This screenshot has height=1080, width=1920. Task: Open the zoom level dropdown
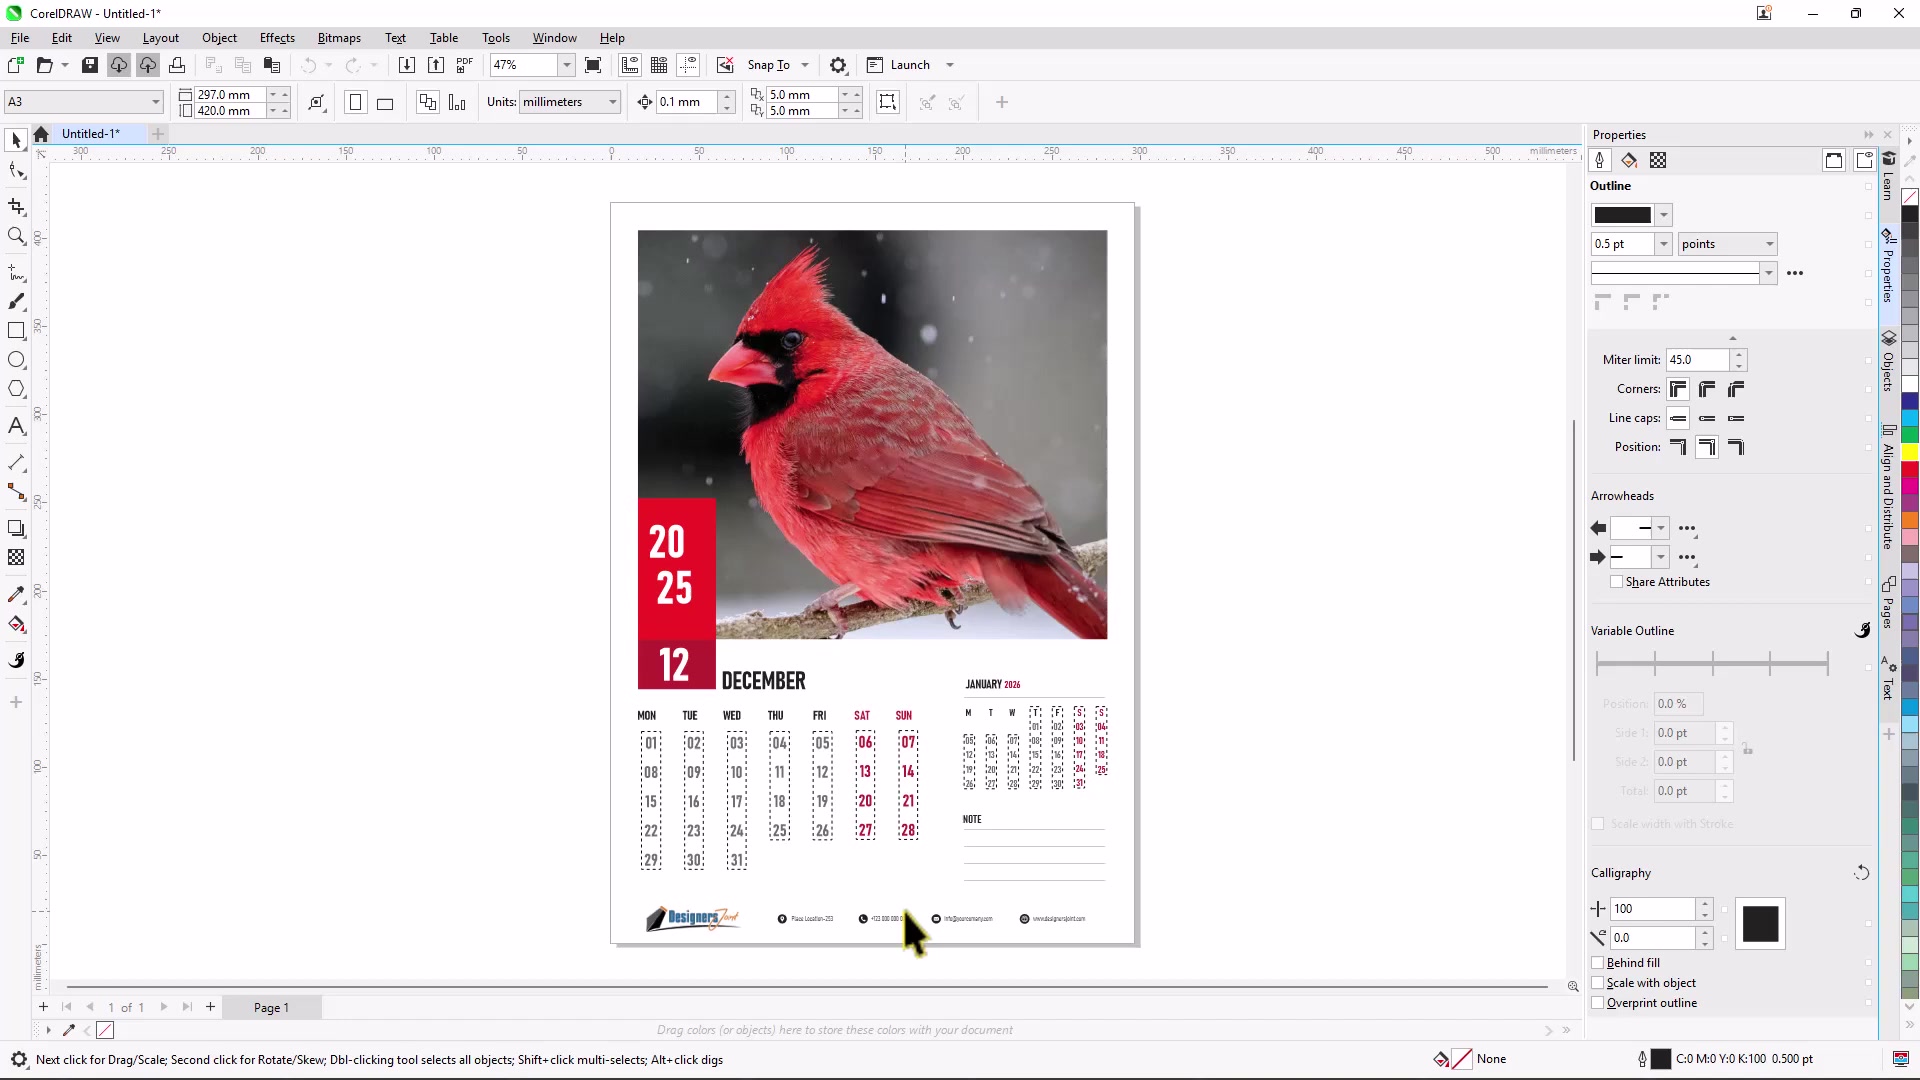pos(566,65)
